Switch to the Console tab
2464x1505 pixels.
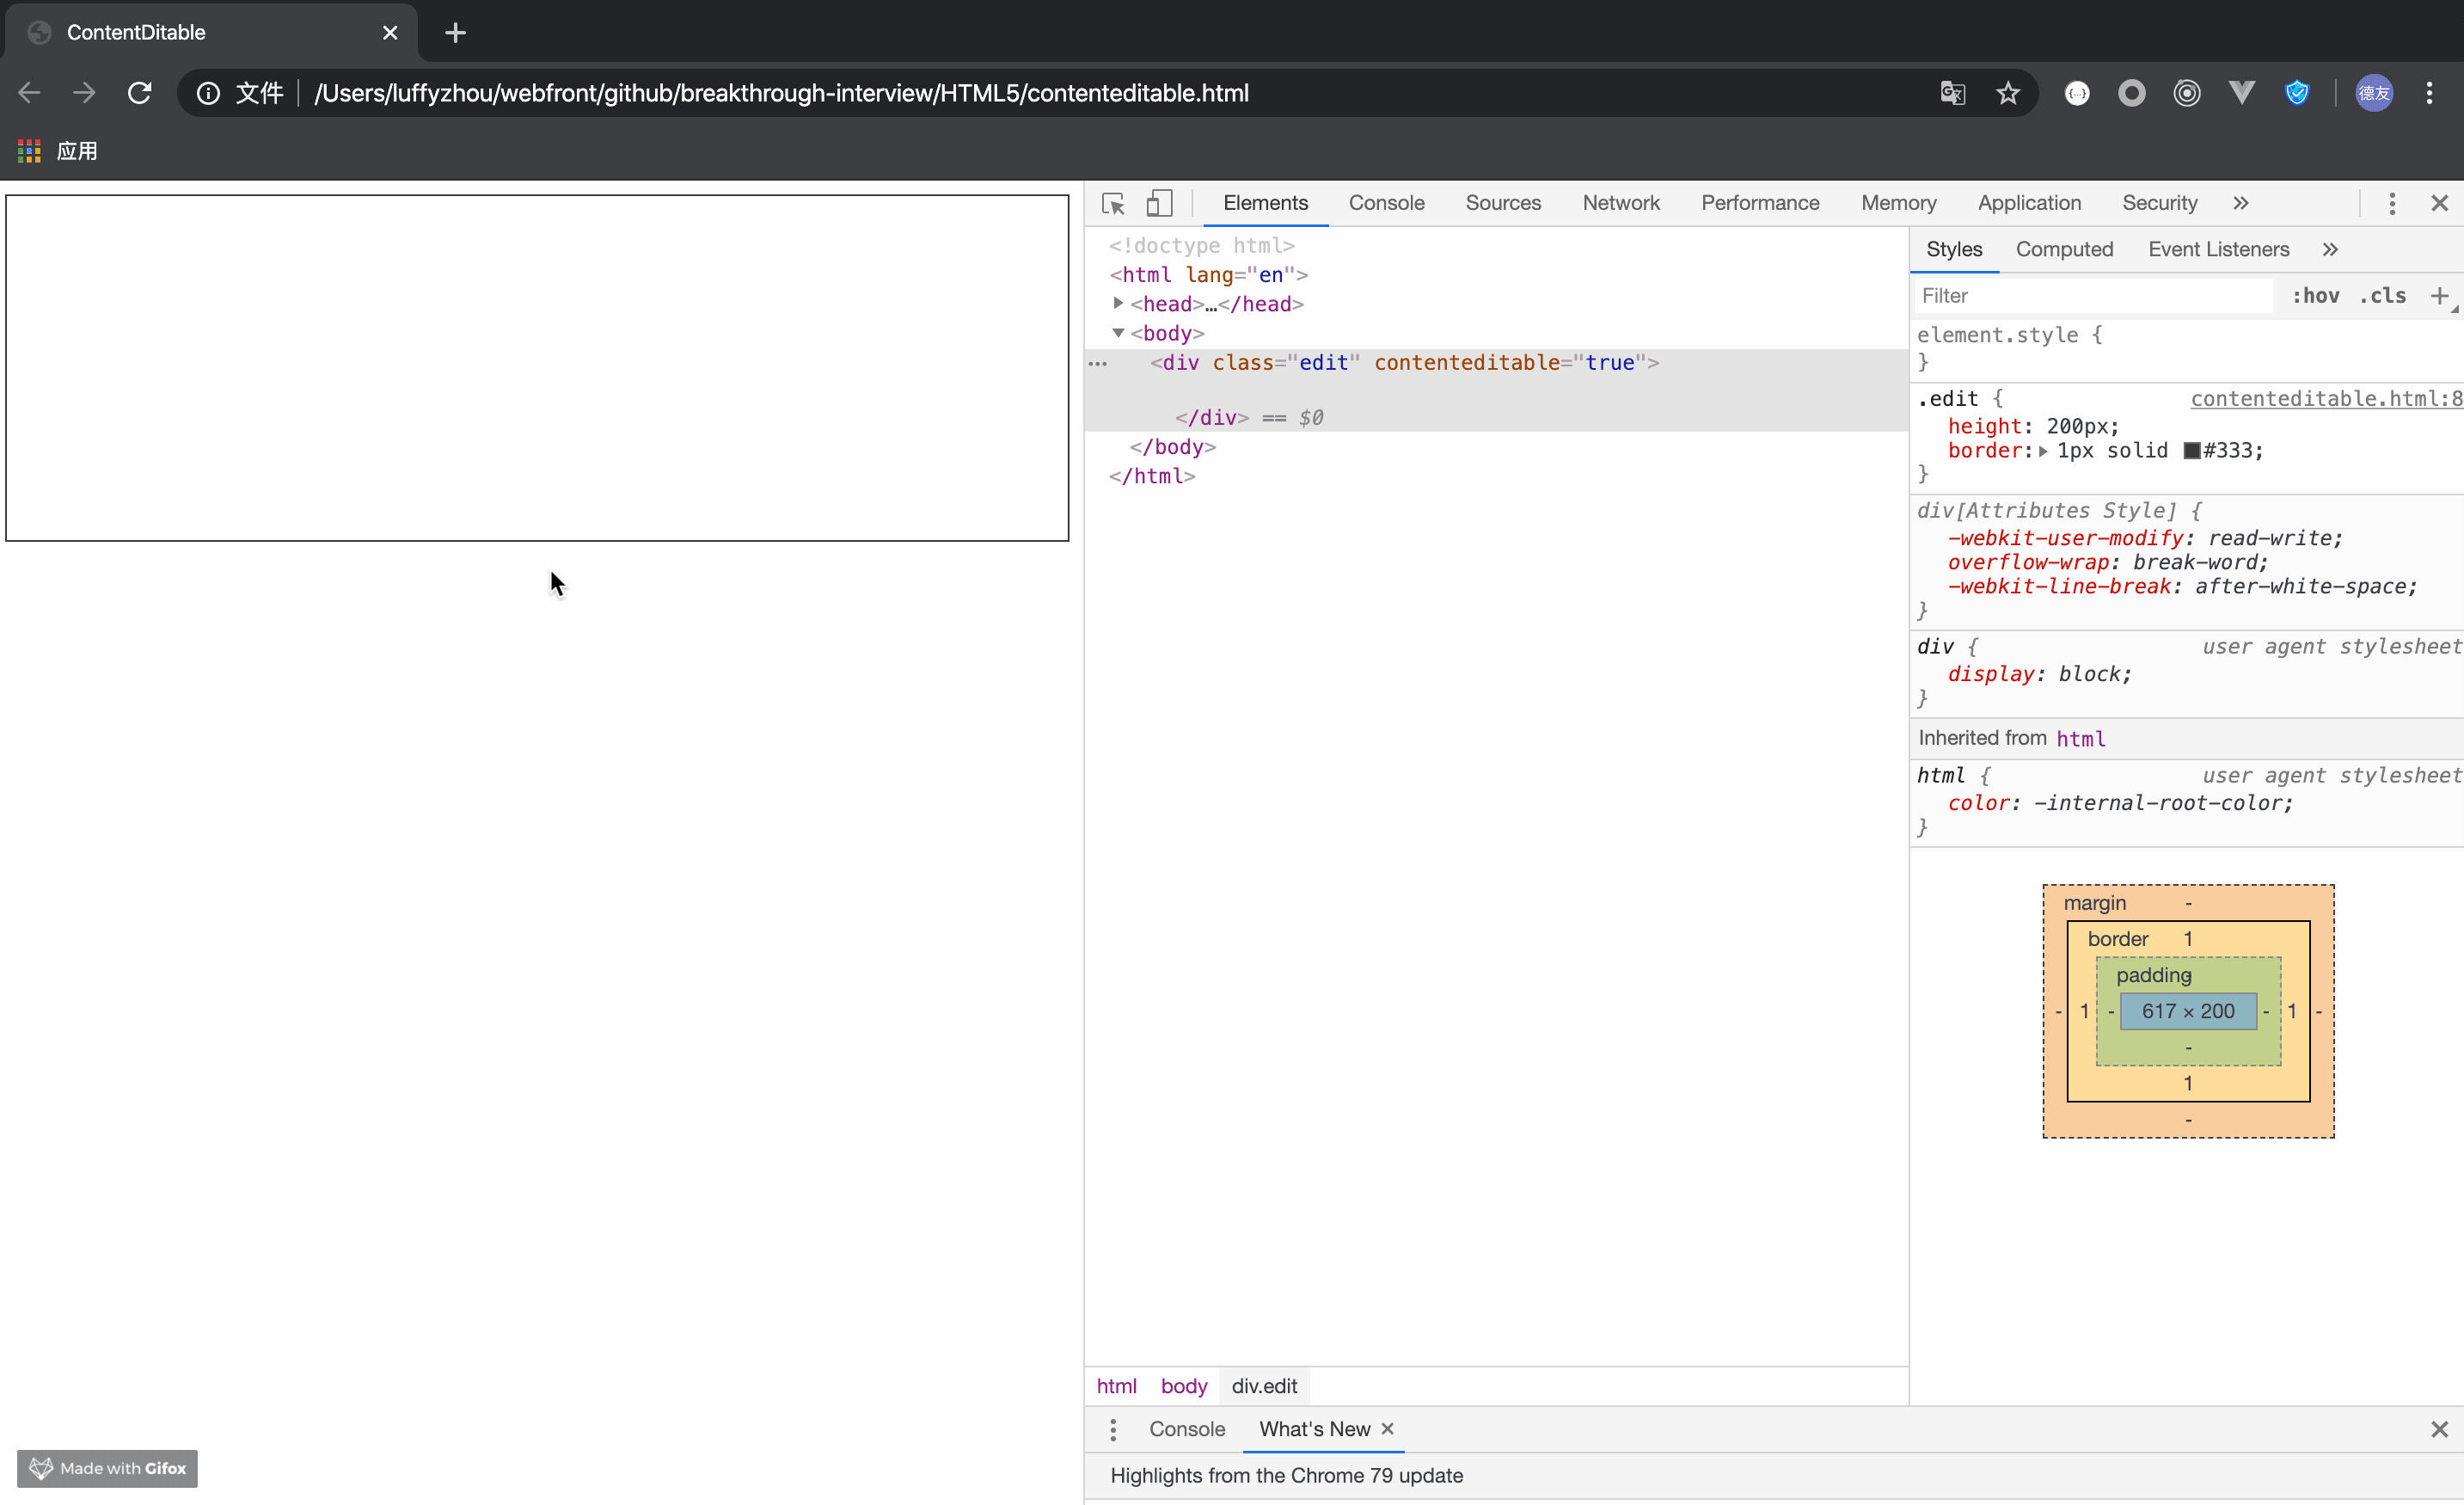pyautogui.click(x=1386, y=203)
